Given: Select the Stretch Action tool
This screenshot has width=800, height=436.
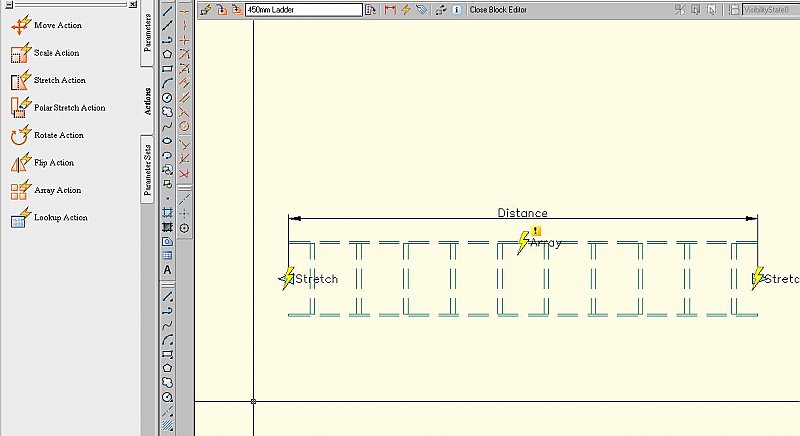Looking at the screenshot, I should point(48,80).
